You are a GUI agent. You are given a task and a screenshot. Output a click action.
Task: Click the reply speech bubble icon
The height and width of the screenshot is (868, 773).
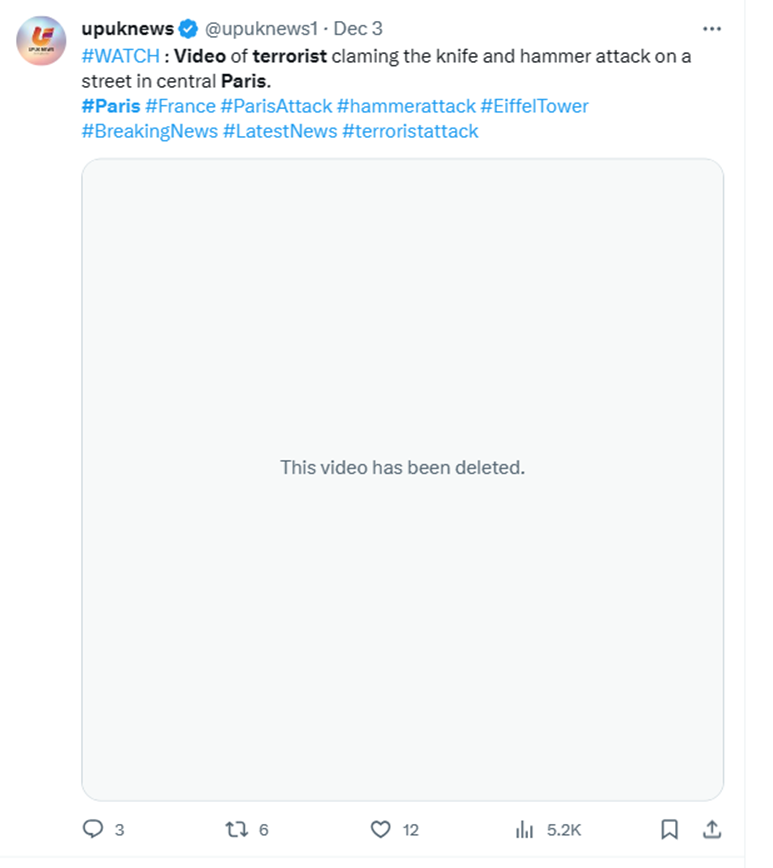(x=93, y=829)
